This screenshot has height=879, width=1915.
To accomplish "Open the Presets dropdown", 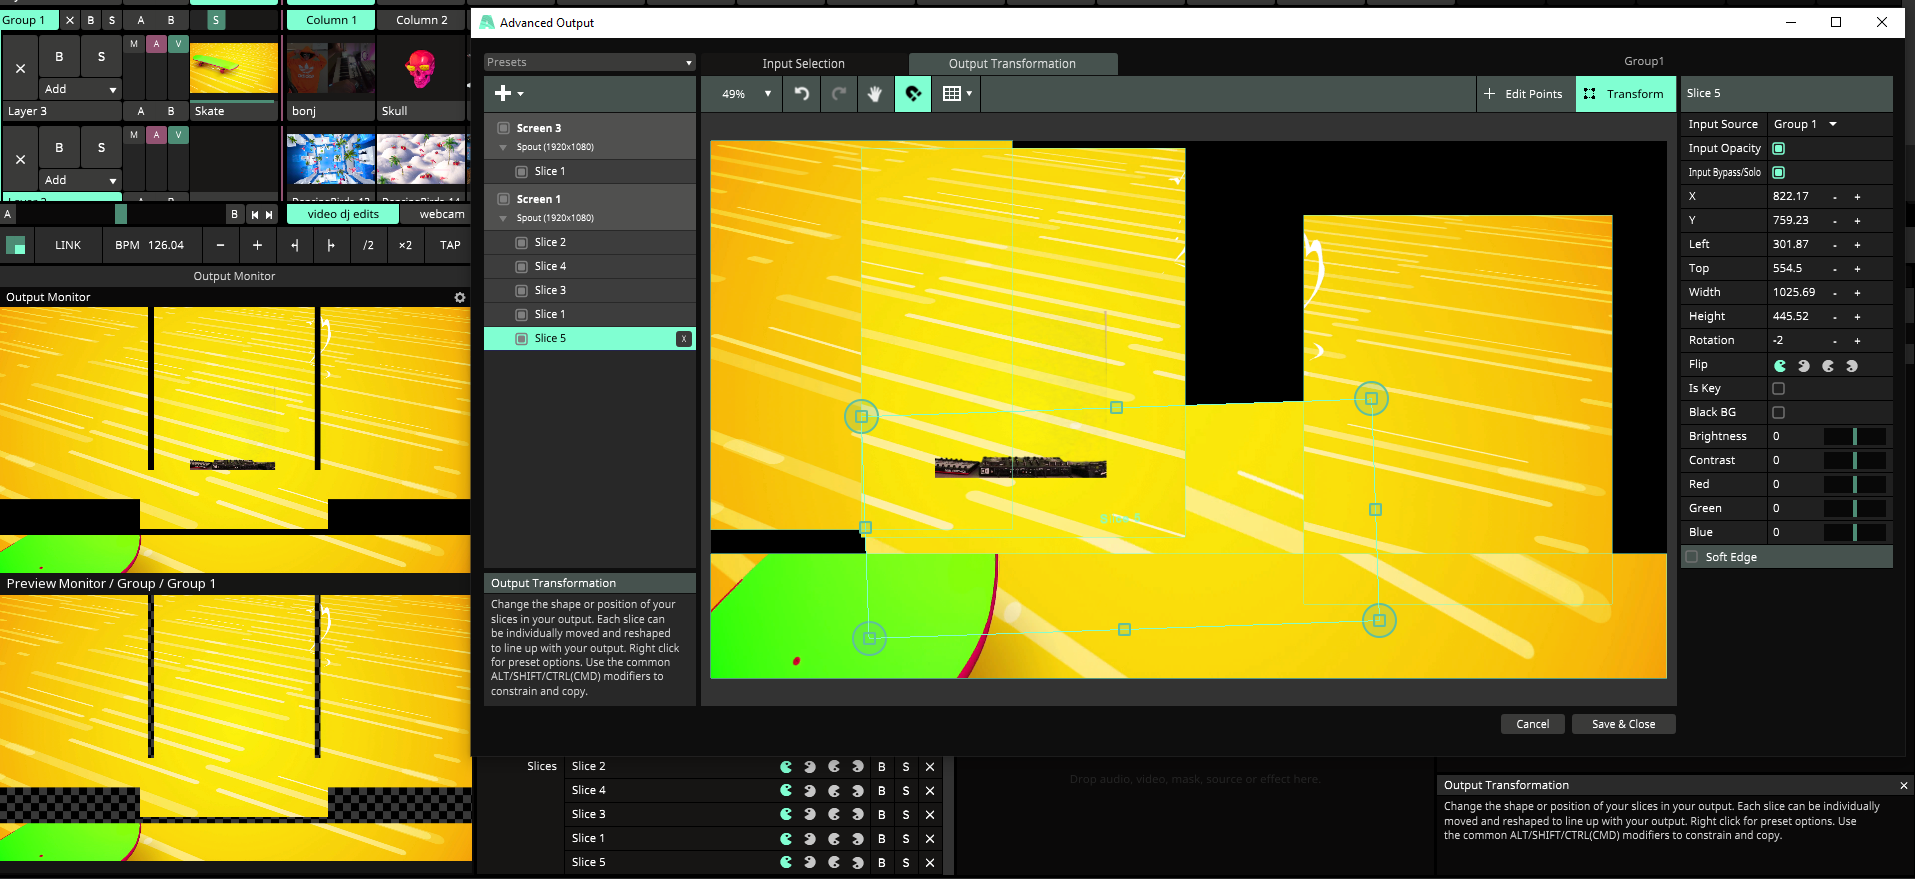I will (x=589, y=63).
